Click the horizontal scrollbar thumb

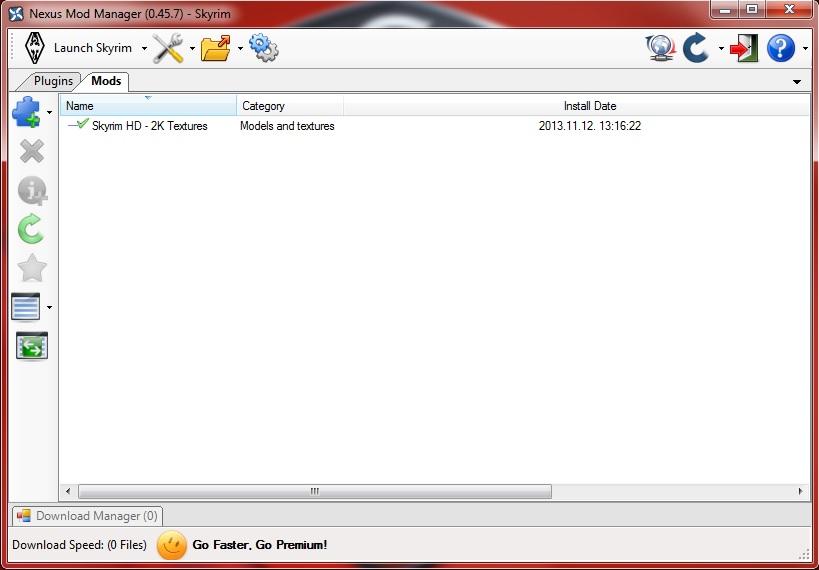point(314,491)
